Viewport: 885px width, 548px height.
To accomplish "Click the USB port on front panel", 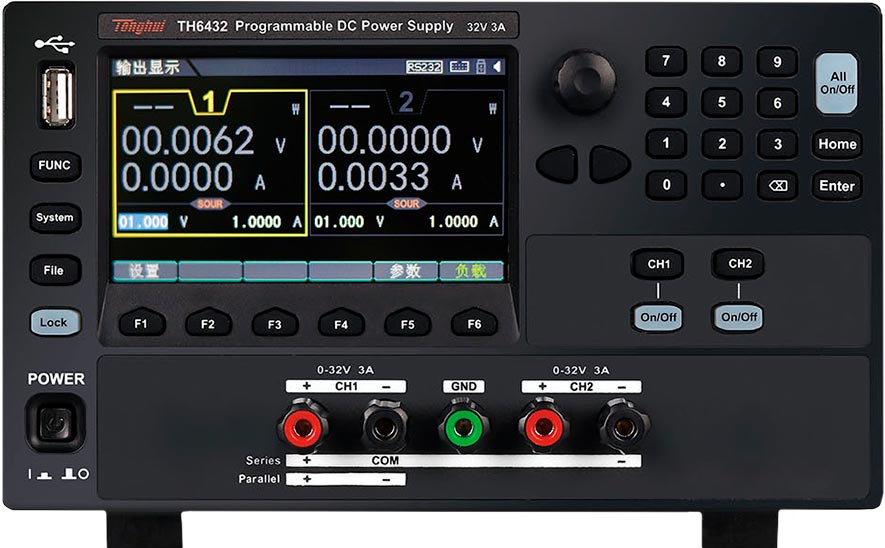I will [x=57, y=96].
